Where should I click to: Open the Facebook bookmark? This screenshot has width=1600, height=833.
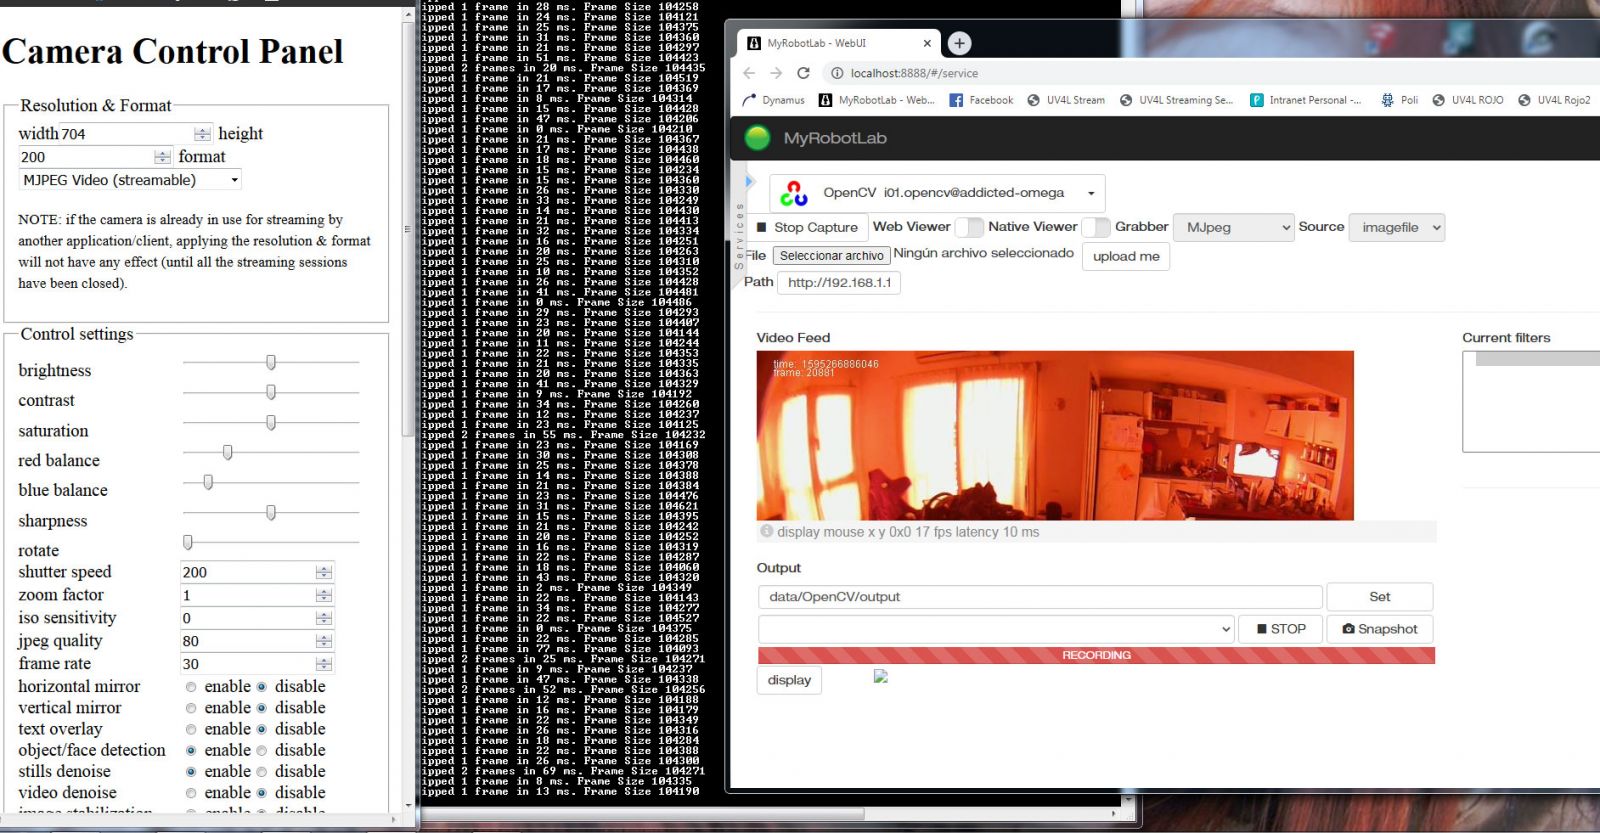click(x=981, y=100)
